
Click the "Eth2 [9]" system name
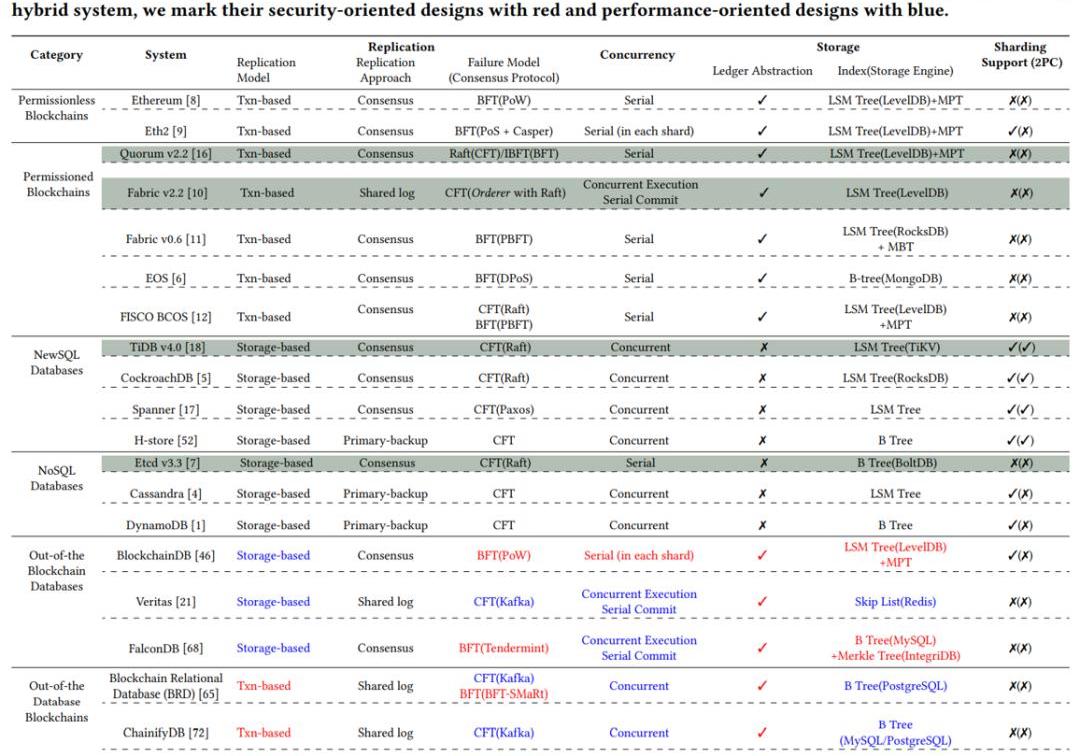tap(165, 131)
